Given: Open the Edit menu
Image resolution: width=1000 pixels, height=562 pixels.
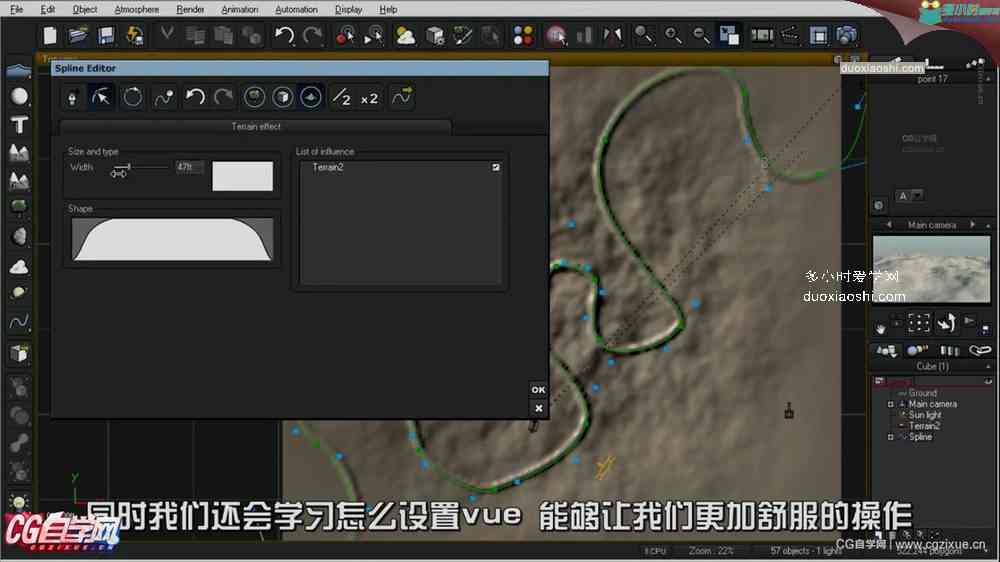Looking at the screenshot, I should [x=48, y=10].
